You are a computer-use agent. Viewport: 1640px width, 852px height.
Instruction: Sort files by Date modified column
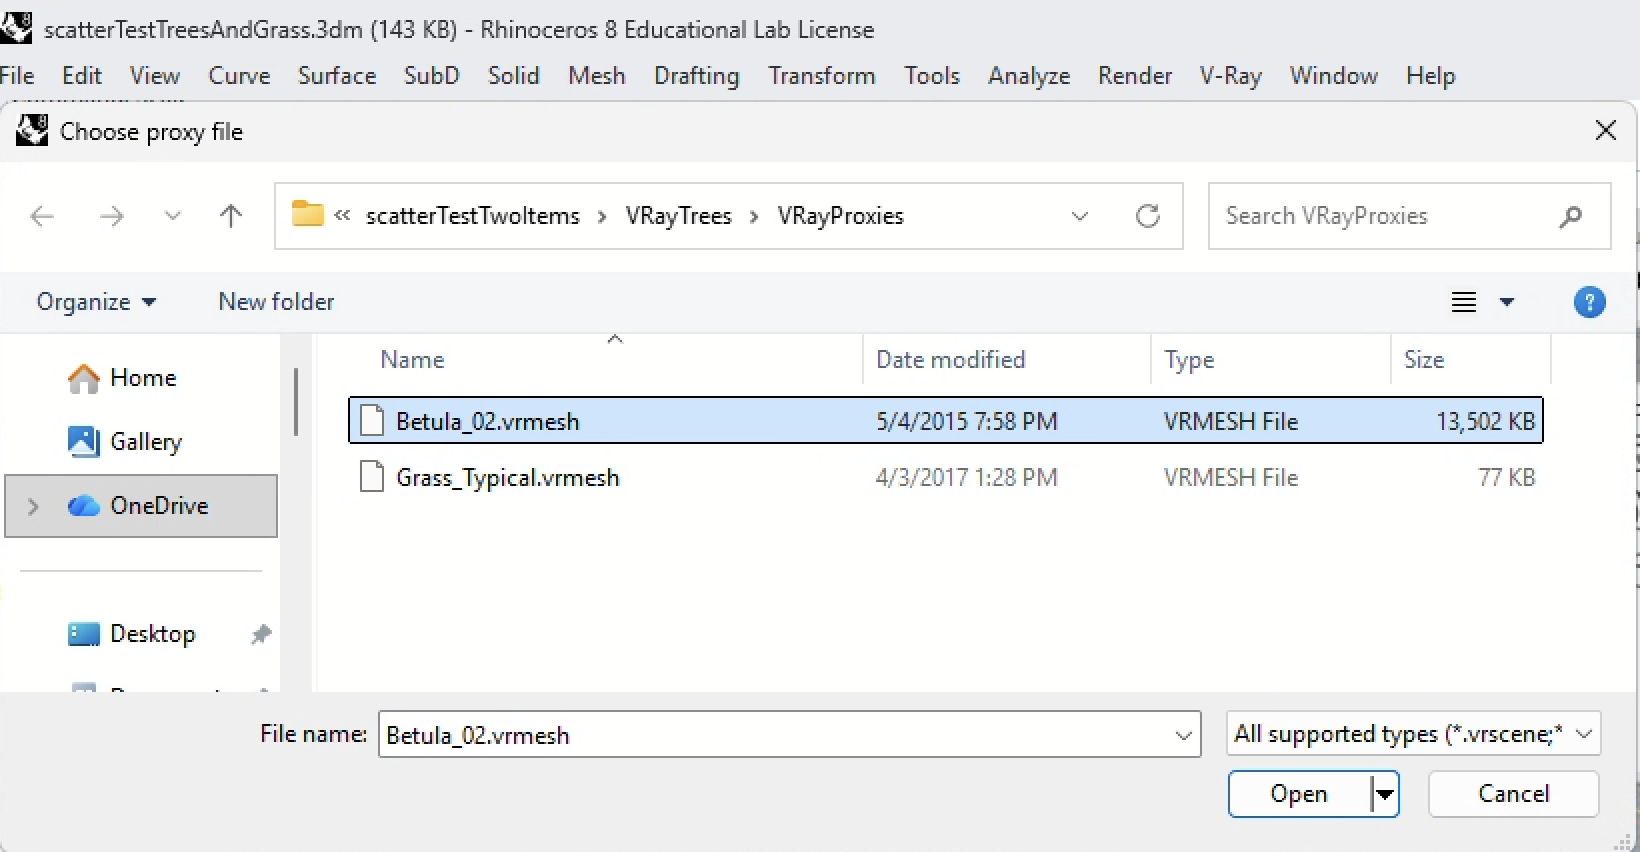coord(950,360)
